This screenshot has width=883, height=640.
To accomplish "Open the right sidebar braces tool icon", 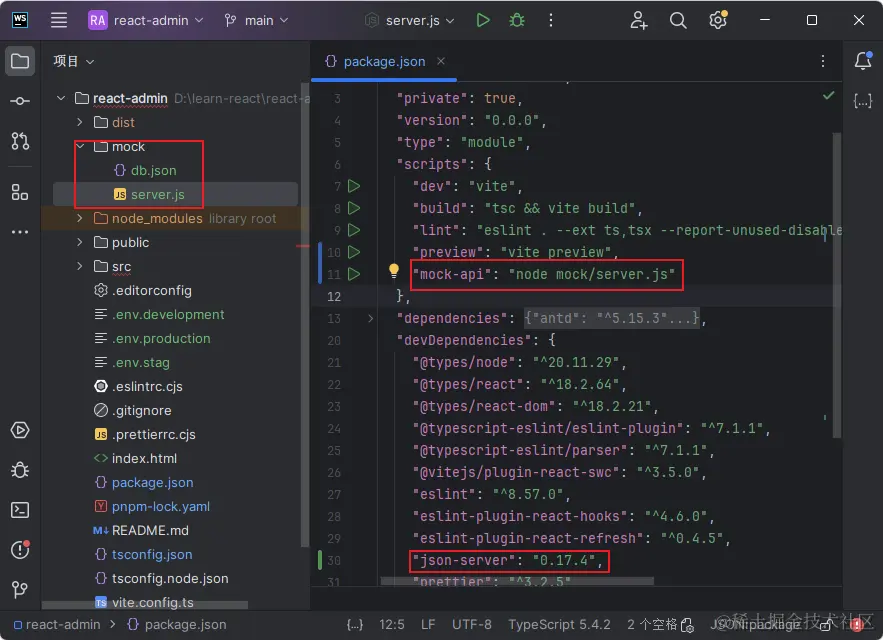I will click(x=863, y=101).
